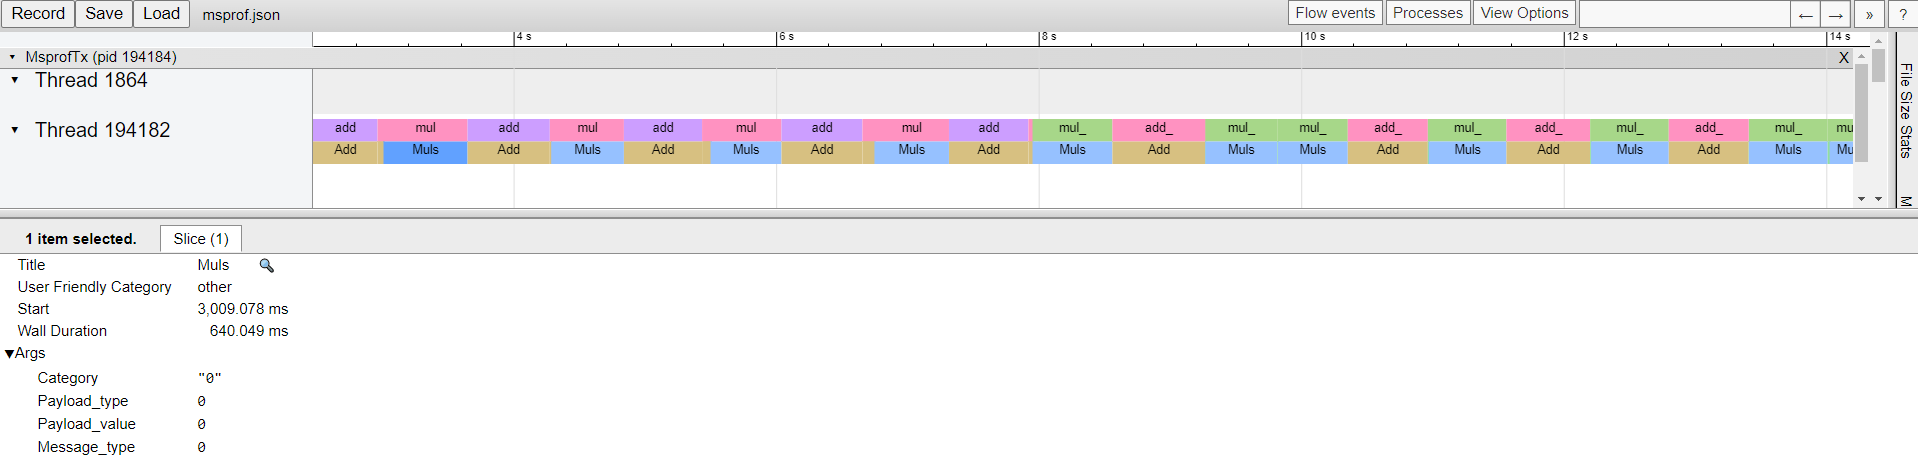Image resolution: width=1918 pixels, height=466 pixels.
Task: Close MsprofTx process with X
Action: tap(1844, 58)
